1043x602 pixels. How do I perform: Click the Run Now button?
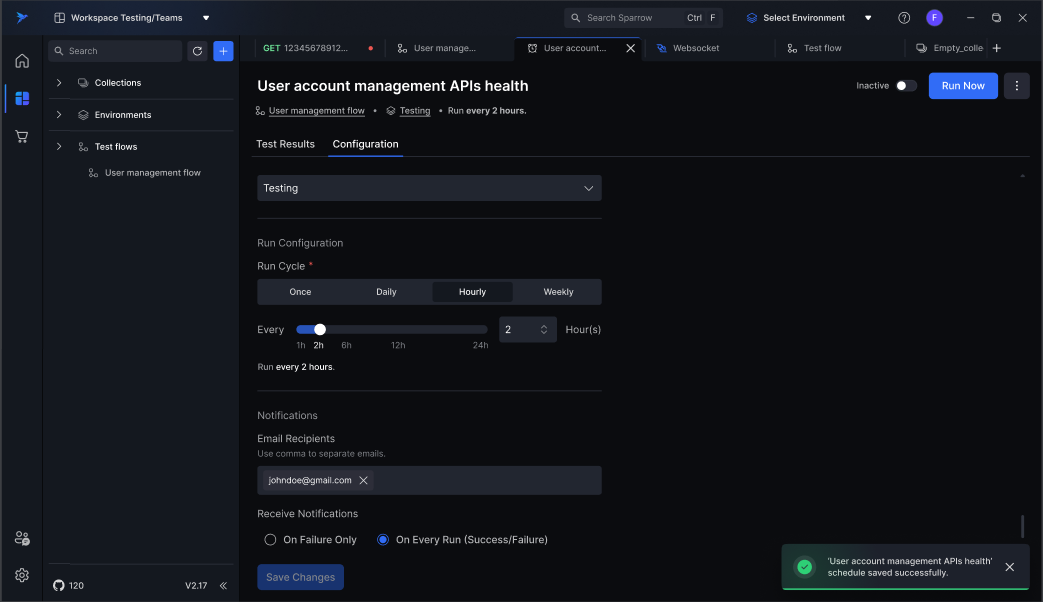pos(963,86)
